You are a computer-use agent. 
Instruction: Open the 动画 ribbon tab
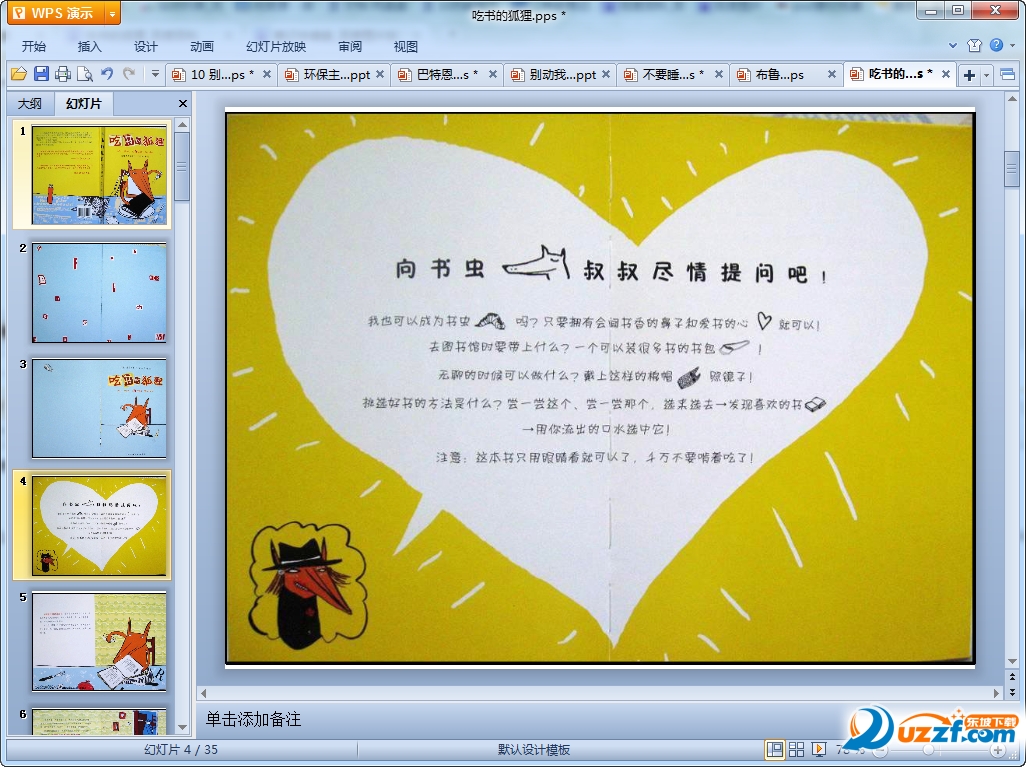coord(202,46)
